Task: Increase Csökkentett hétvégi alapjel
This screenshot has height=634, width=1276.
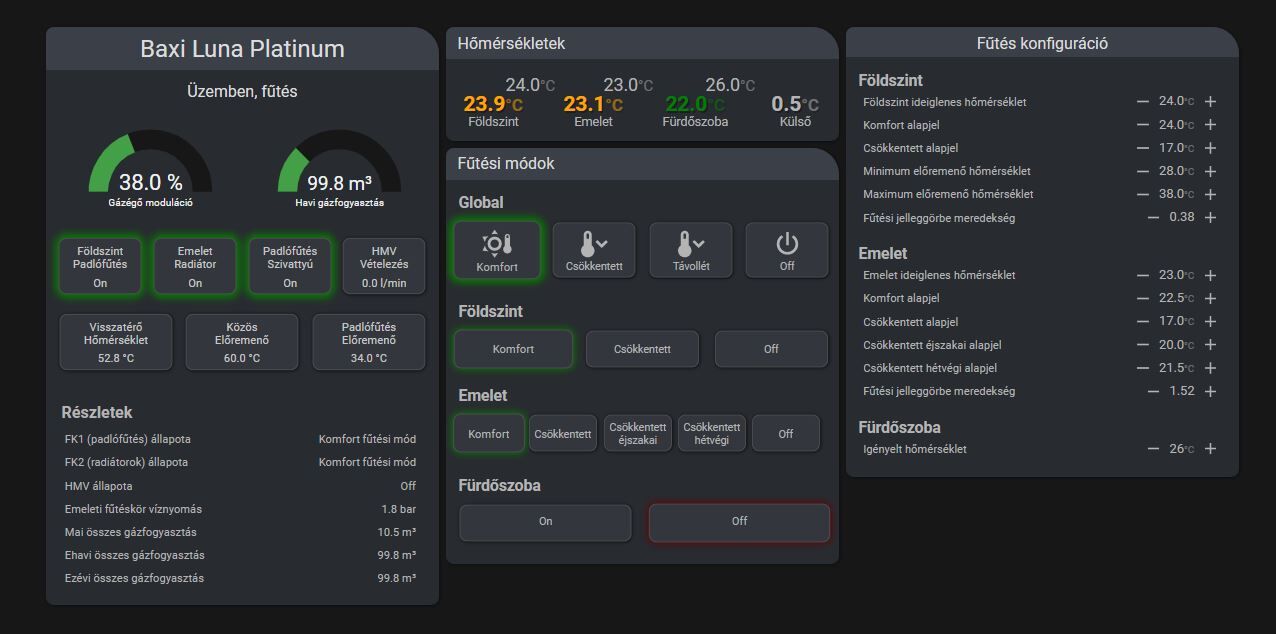Action: [x=1210, y=368]
